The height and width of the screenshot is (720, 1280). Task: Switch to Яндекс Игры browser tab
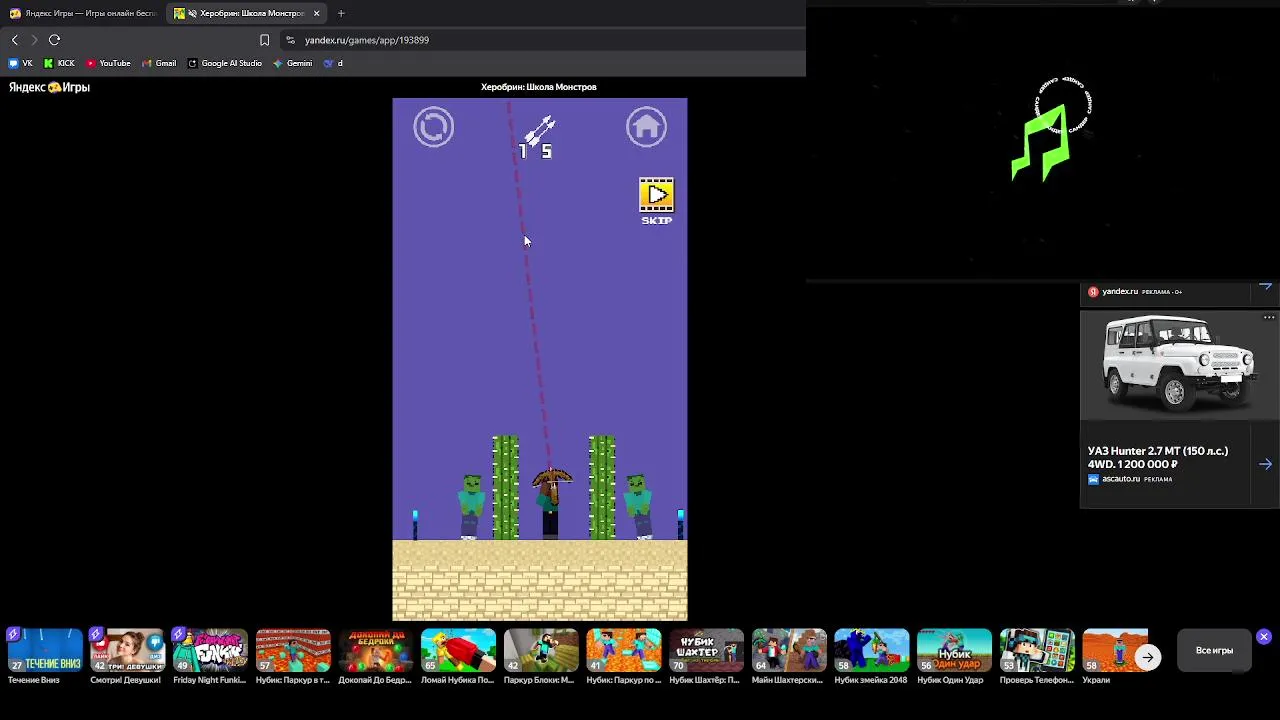[x=83, y=13]
